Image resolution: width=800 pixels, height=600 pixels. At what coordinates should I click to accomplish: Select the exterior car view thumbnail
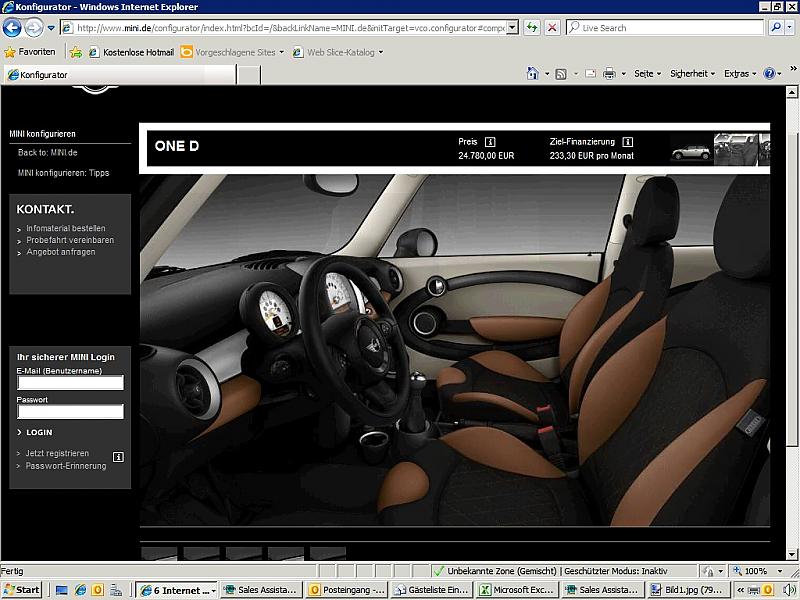tap(690, 151)
